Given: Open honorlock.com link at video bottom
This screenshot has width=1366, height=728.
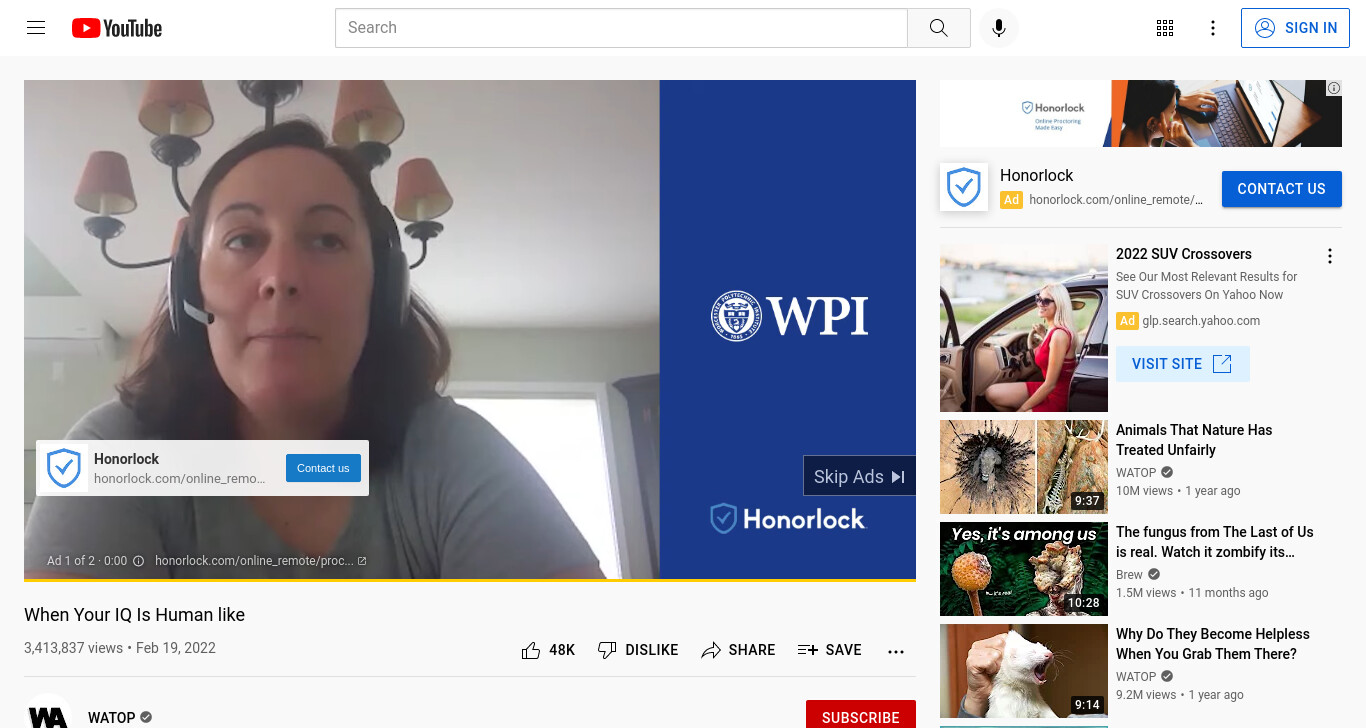Looking at the screenshot, I should [x=260, y=561].
